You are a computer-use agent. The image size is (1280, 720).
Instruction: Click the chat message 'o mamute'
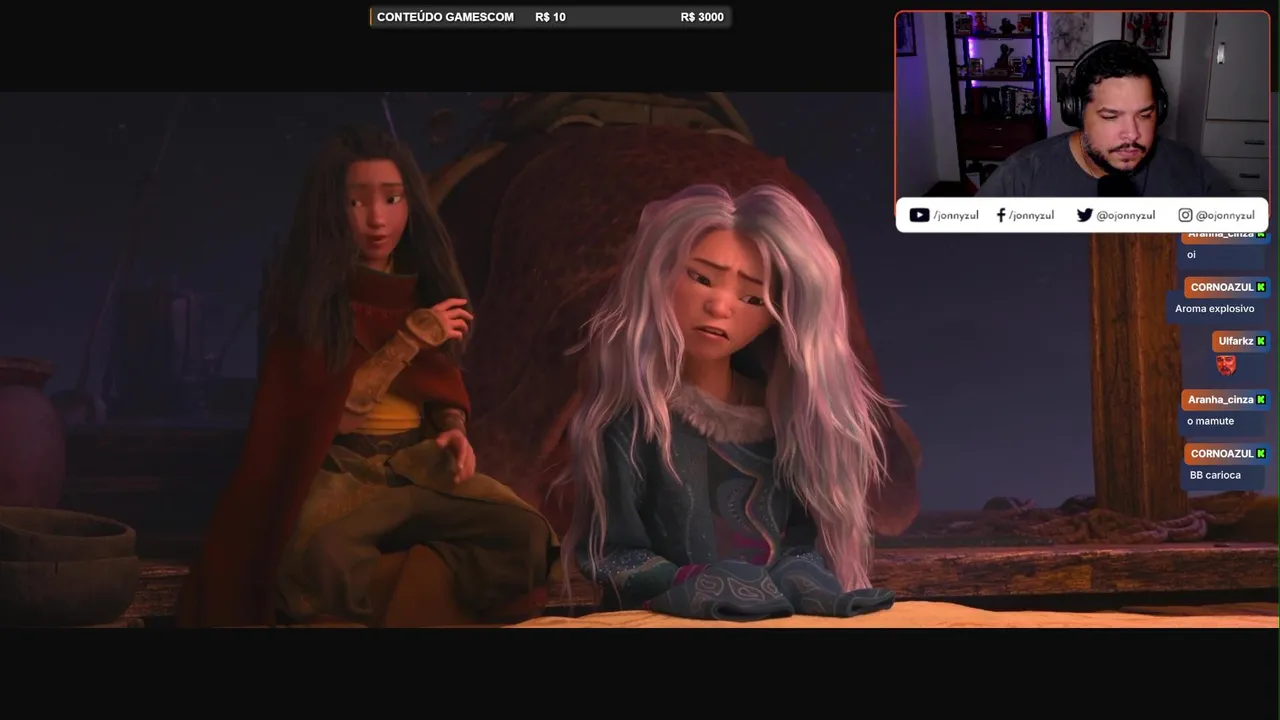(1210, 421)
